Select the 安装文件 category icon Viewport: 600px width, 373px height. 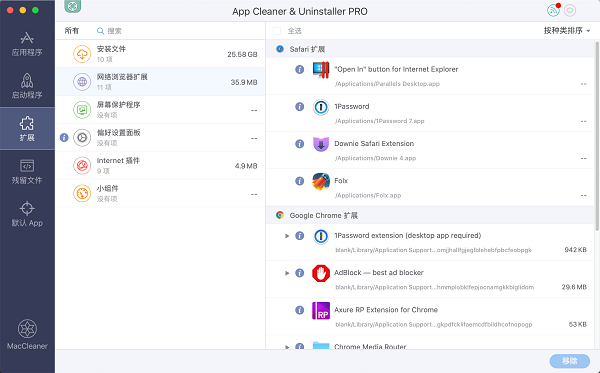82,54
